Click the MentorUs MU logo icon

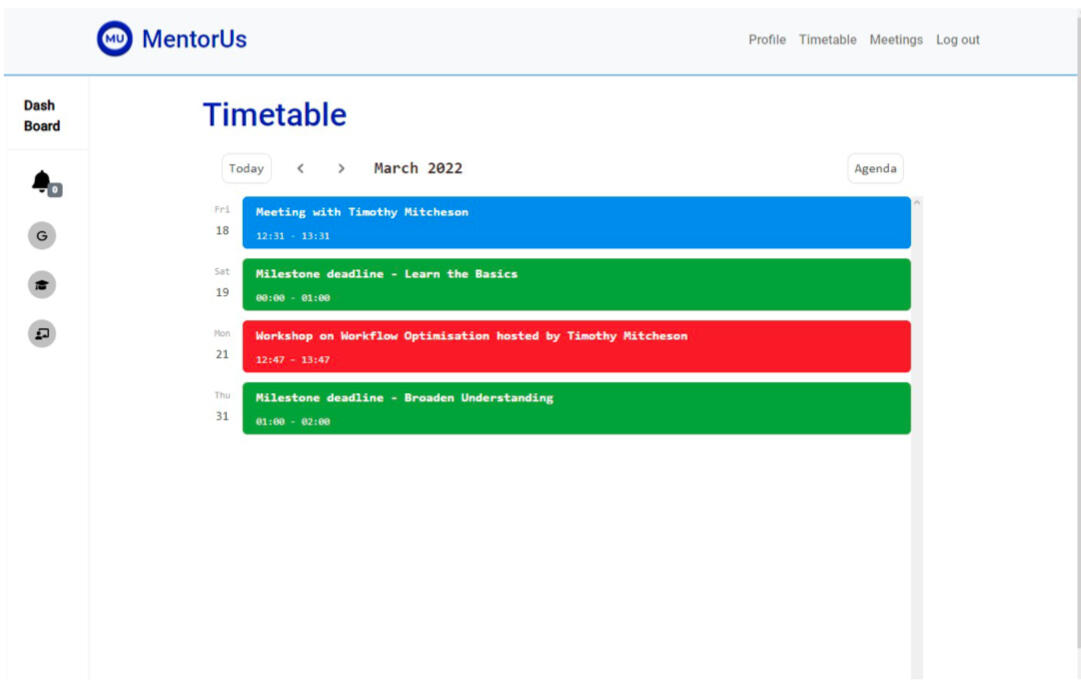coord(114,39)
